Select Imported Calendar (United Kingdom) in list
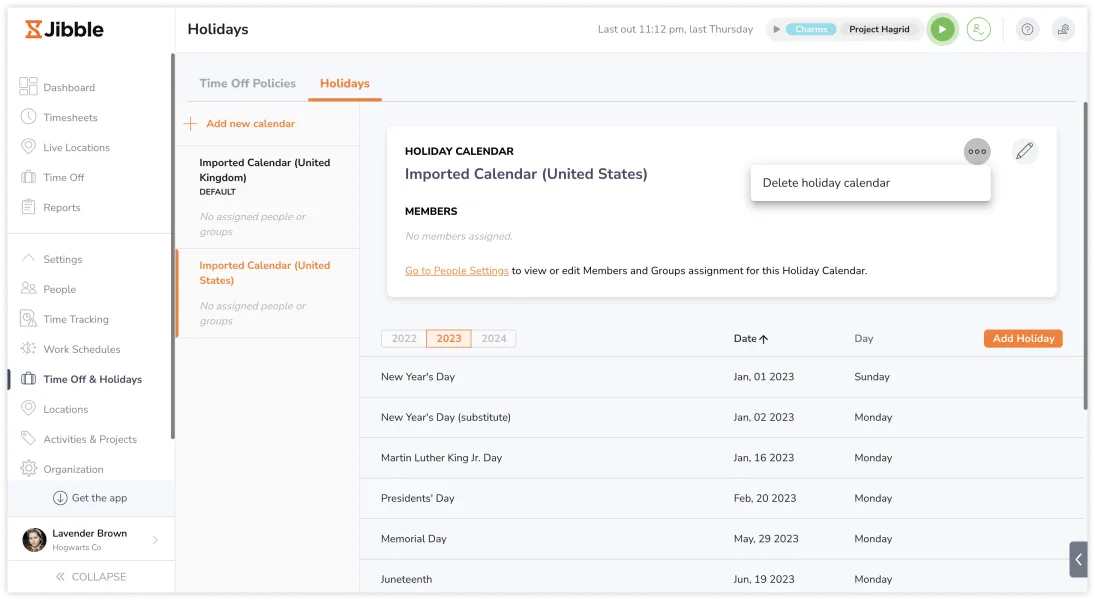The width and height of the screenshot is (1095, 600). point(265,170)
